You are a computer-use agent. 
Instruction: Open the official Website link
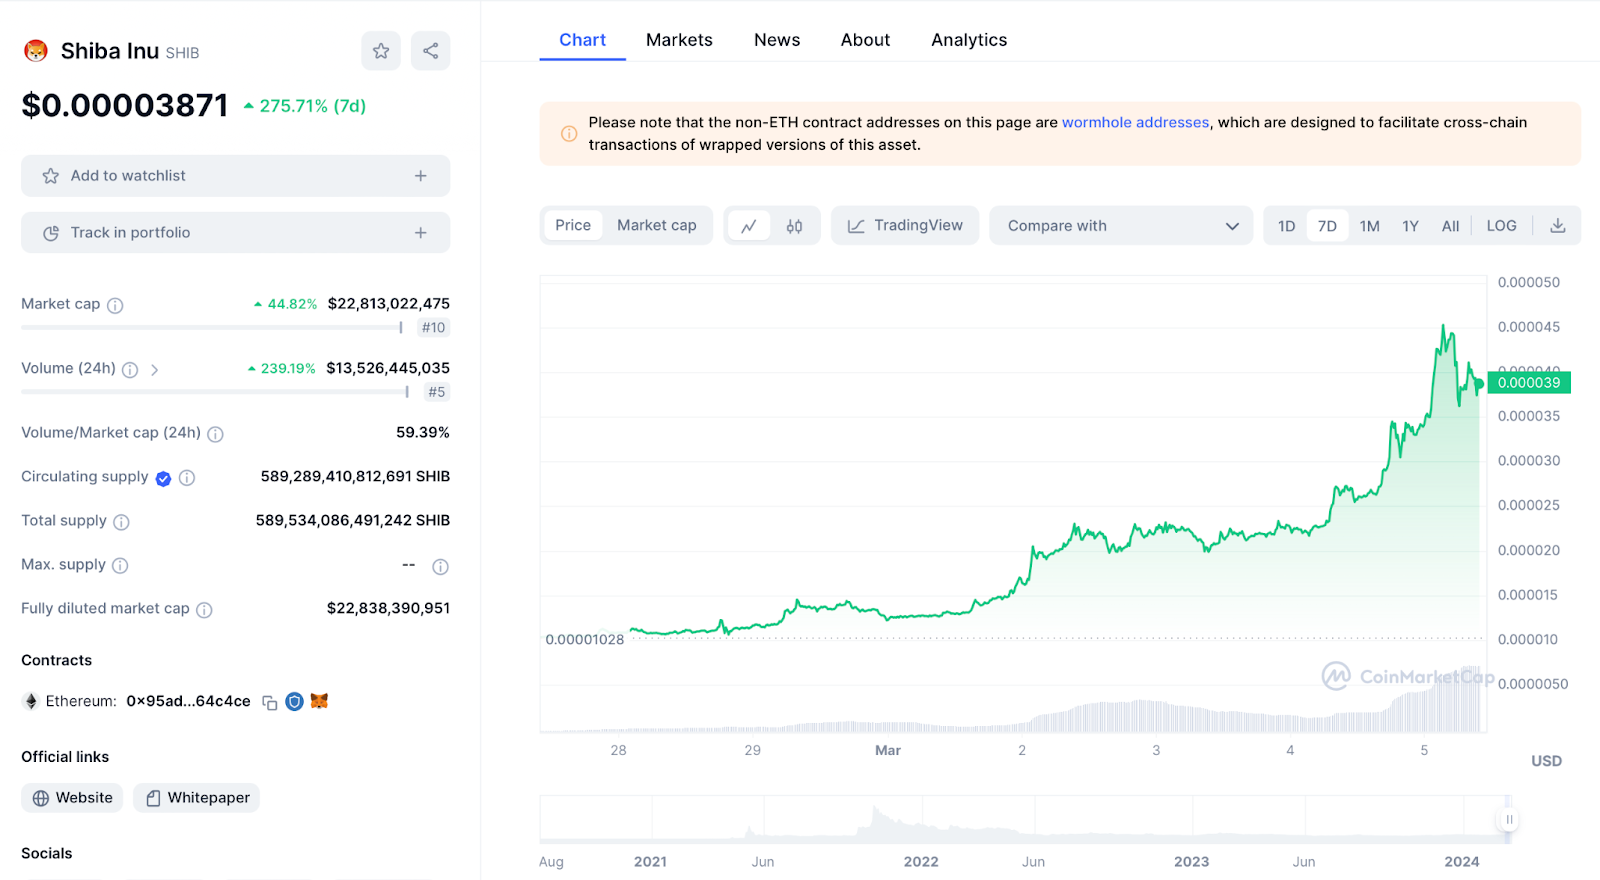pyautogui.click(x=72, y=798)
